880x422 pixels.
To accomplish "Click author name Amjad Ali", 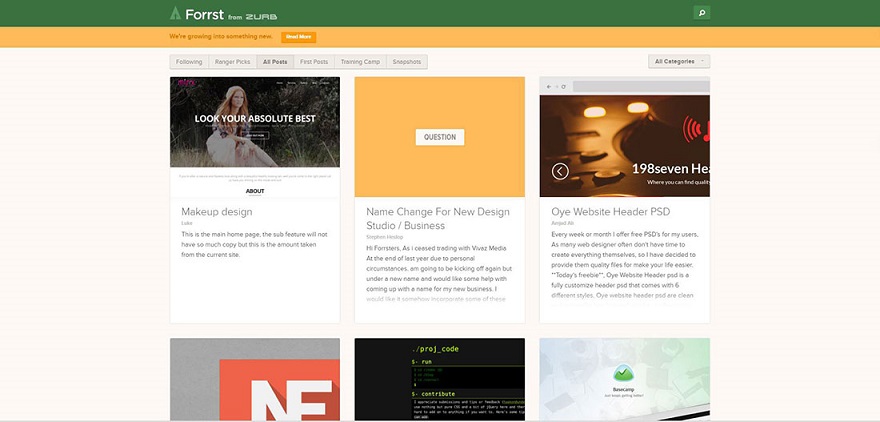I will point(562,223).
